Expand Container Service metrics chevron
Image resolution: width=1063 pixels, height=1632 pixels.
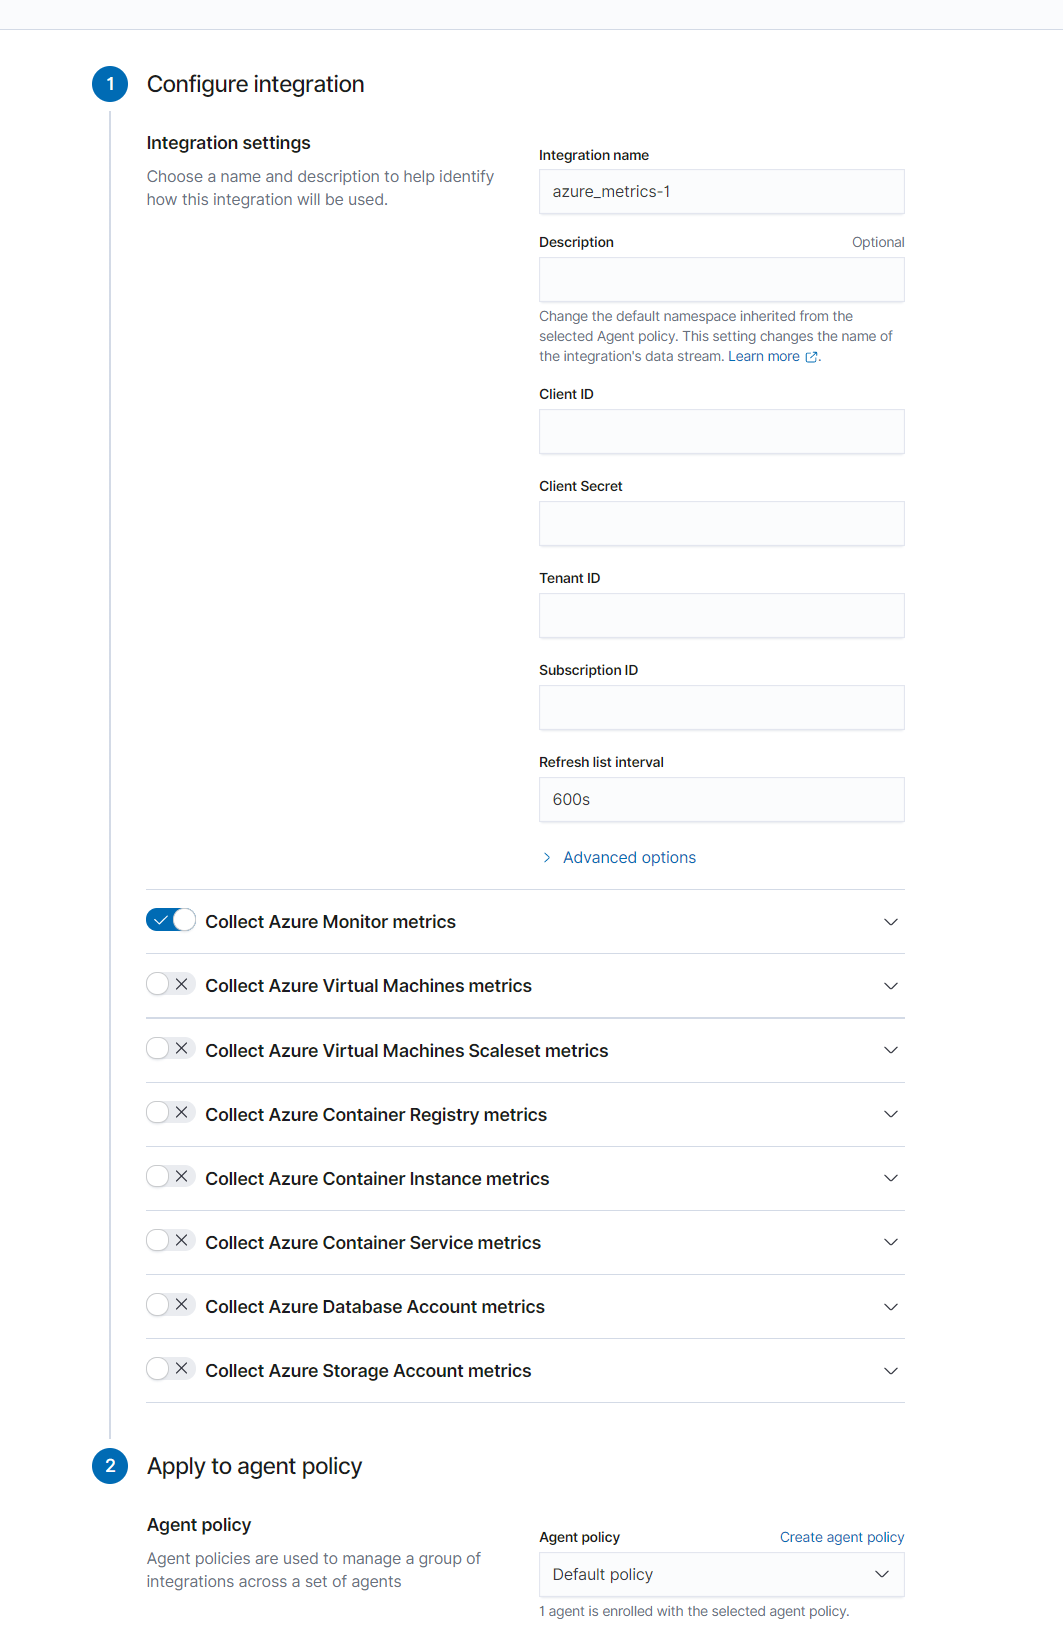891,1242
